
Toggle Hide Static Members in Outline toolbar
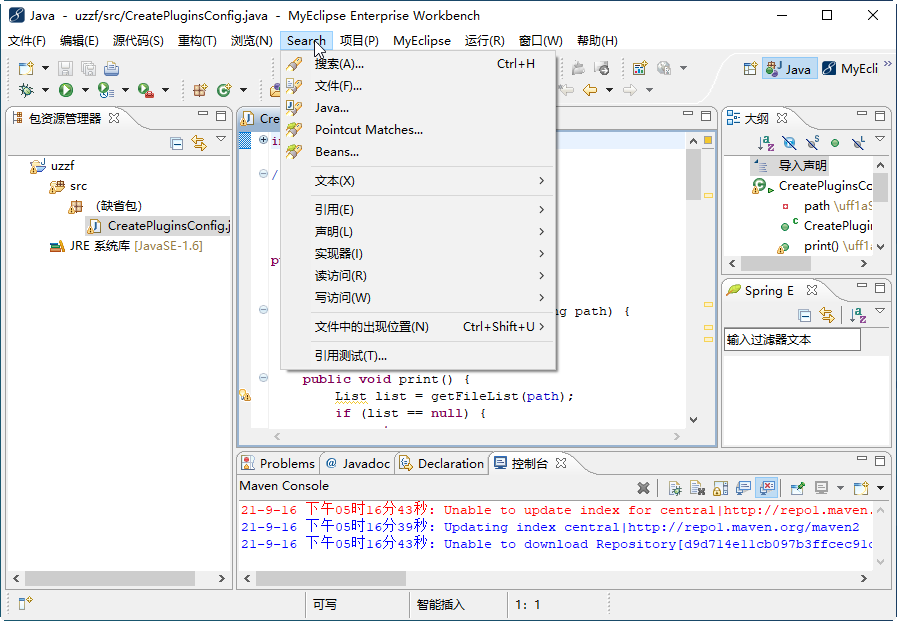812,143
